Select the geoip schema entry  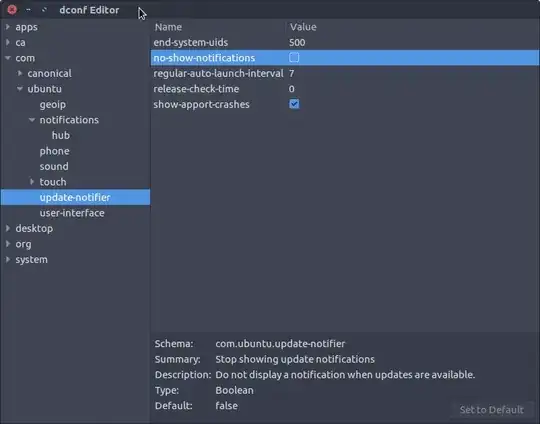53,104
